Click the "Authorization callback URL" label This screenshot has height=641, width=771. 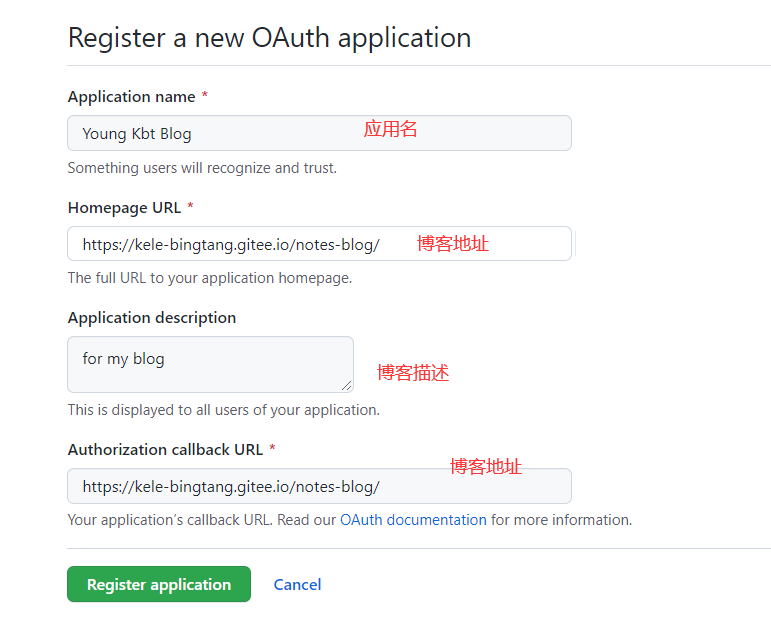pyautogui.click(x=165, y=450)
